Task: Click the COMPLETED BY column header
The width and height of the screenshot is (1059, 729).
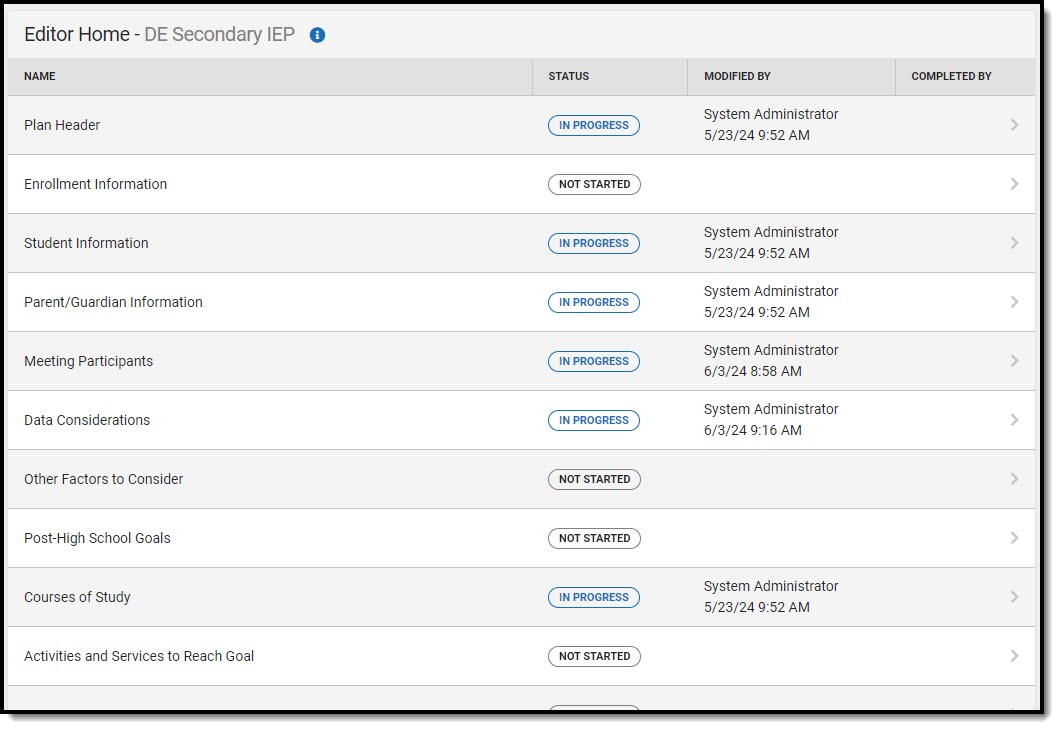Action: click(x=951, y=76)
